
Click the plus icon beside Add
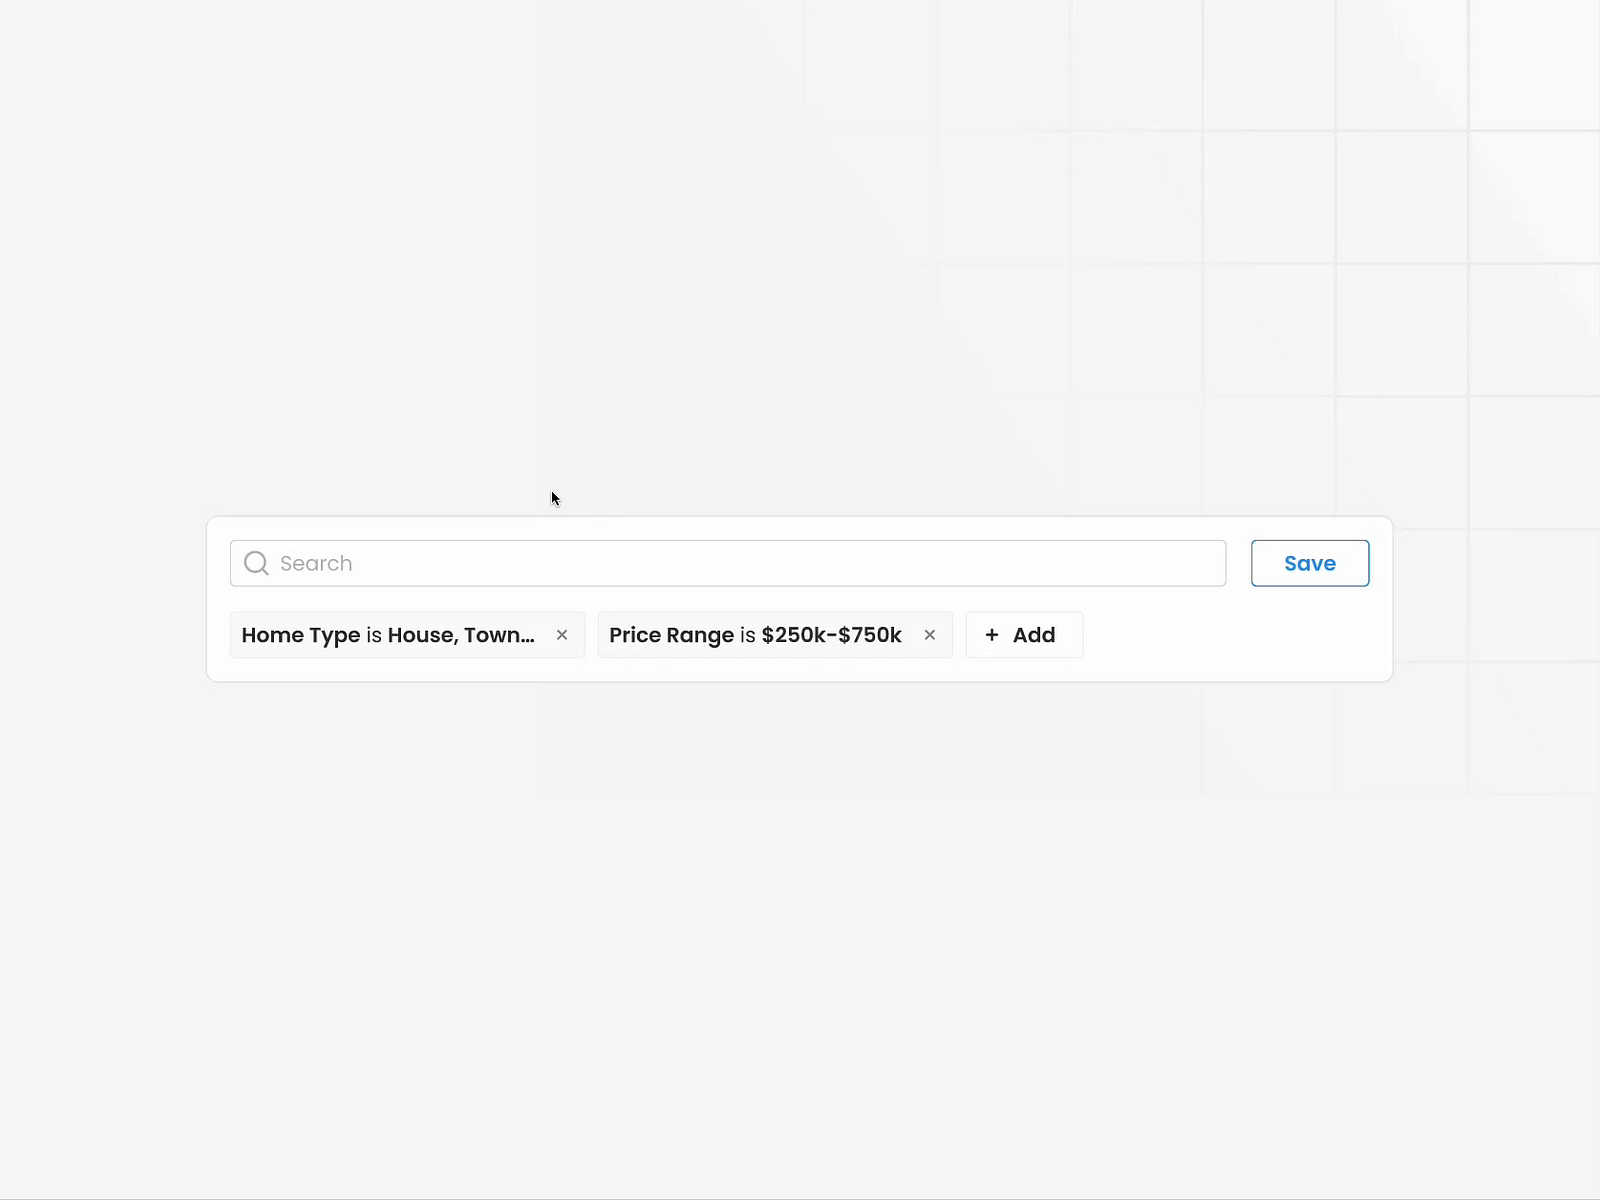[992, 635]
